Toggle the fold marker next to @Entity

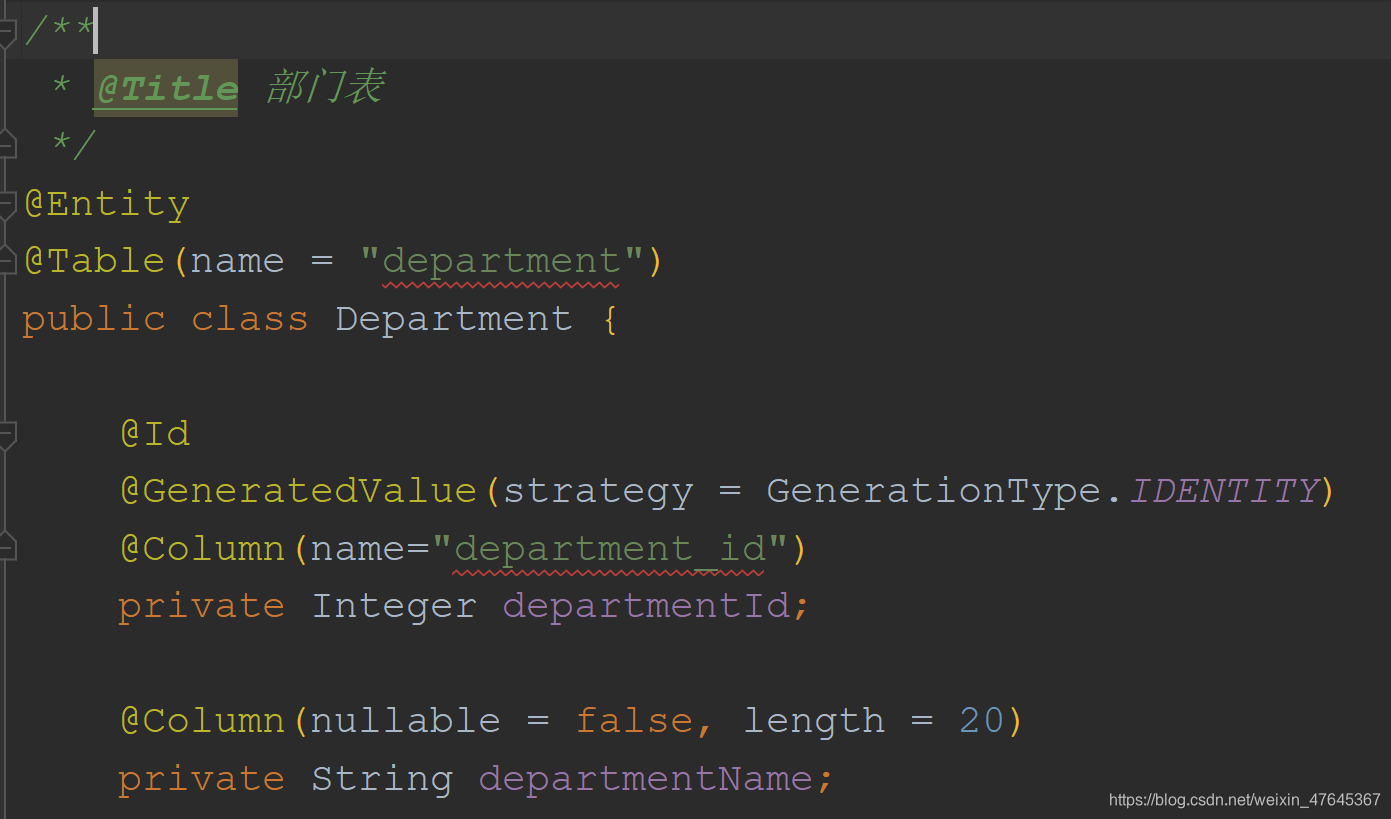pyautogui.click(x=6, y=205)
